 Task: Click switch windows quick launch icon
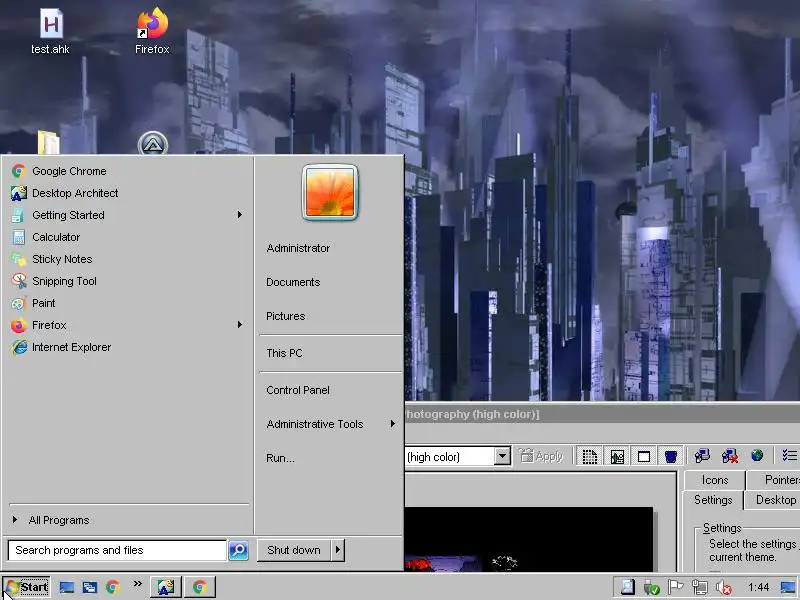click(90, 587)
